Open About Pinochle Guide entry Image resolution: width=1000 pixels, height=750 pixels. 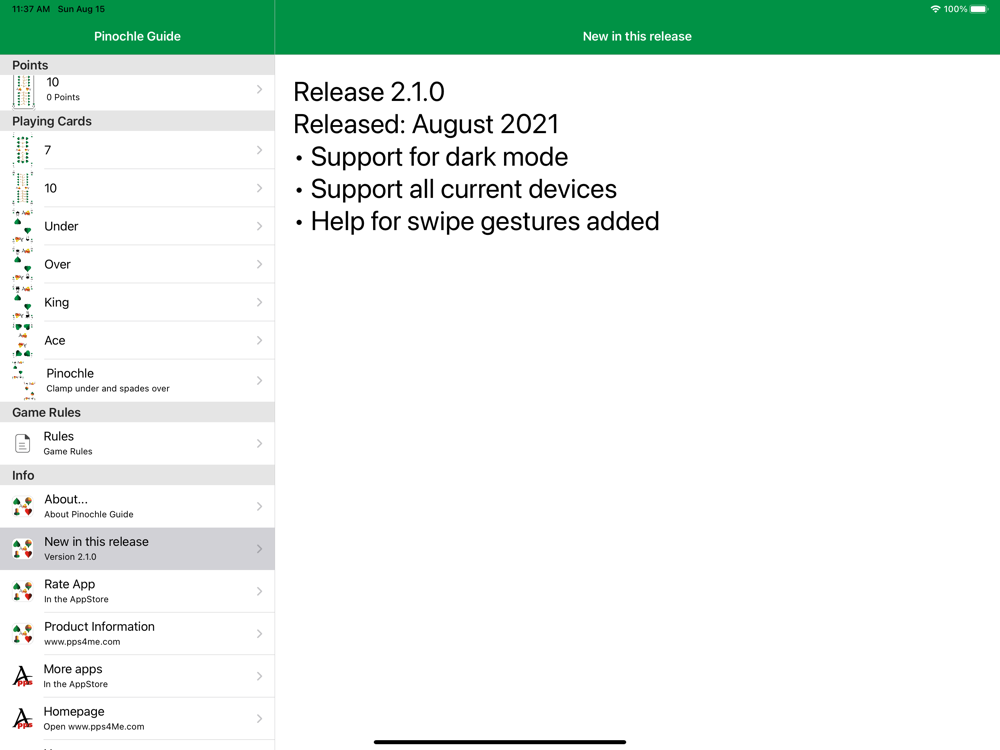click(x=137, y=506)
